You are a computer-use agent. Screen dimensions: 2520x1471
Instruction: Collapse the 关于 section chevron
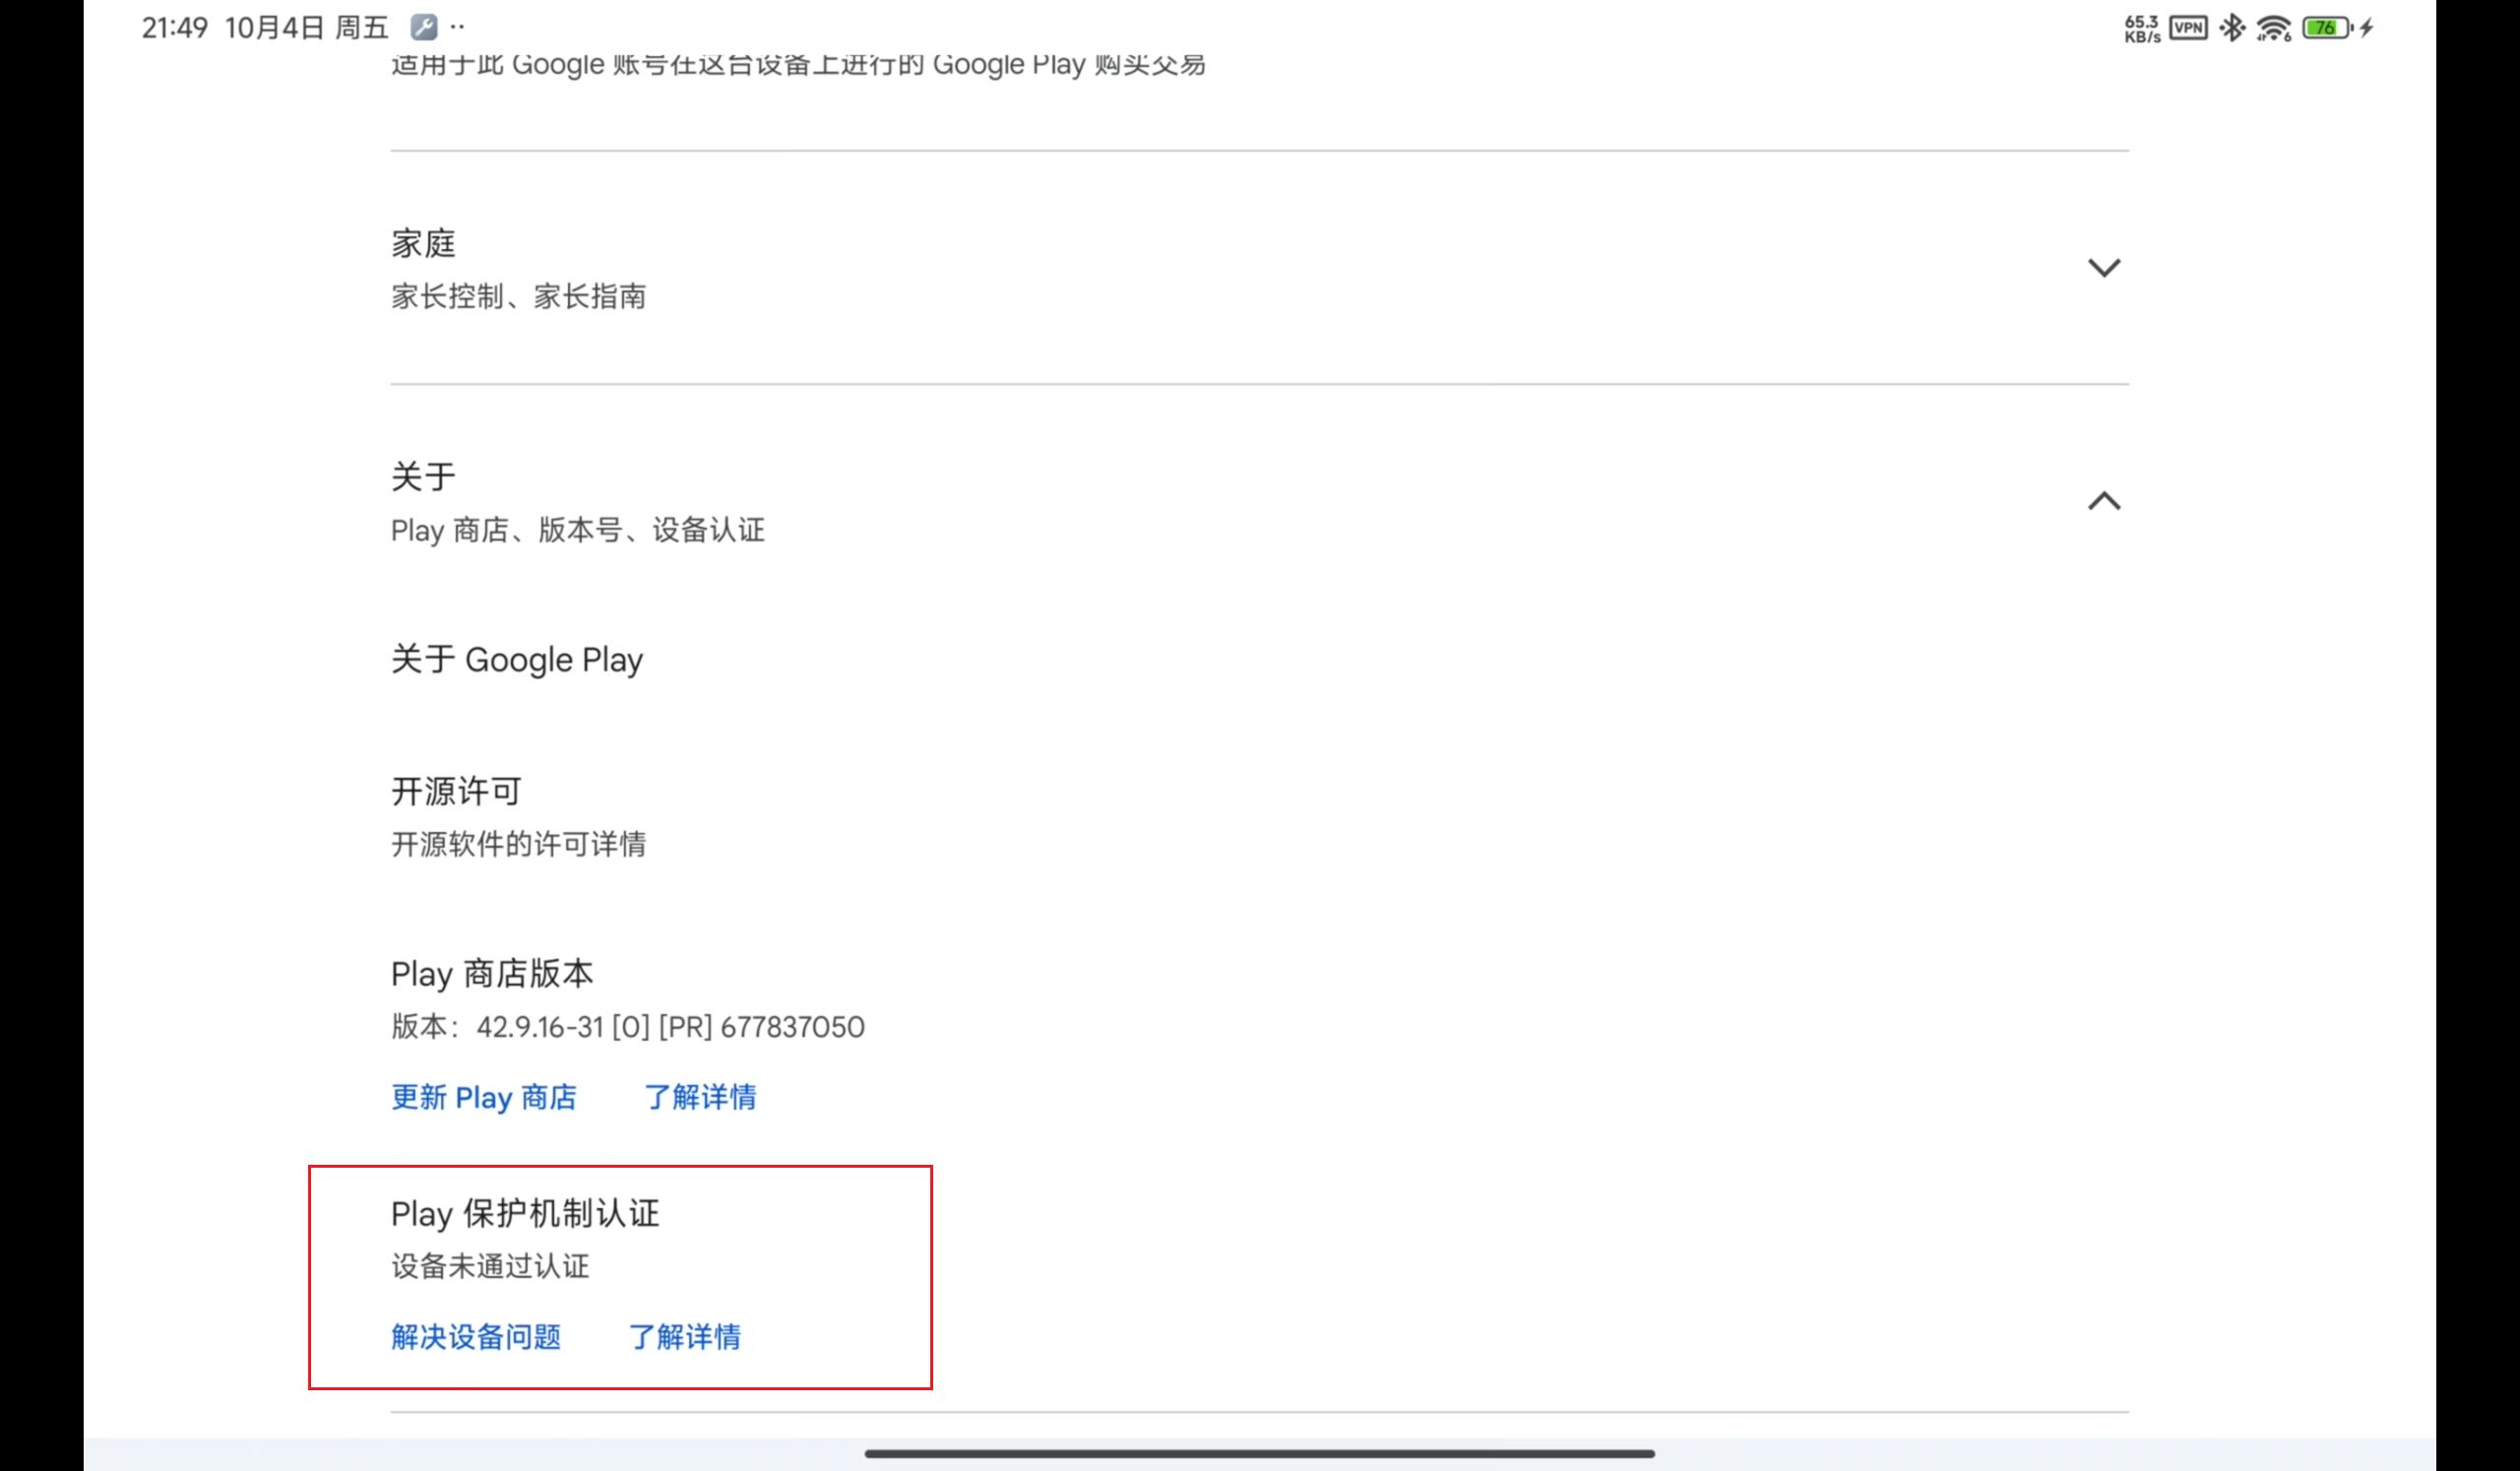pos(2104,501)
